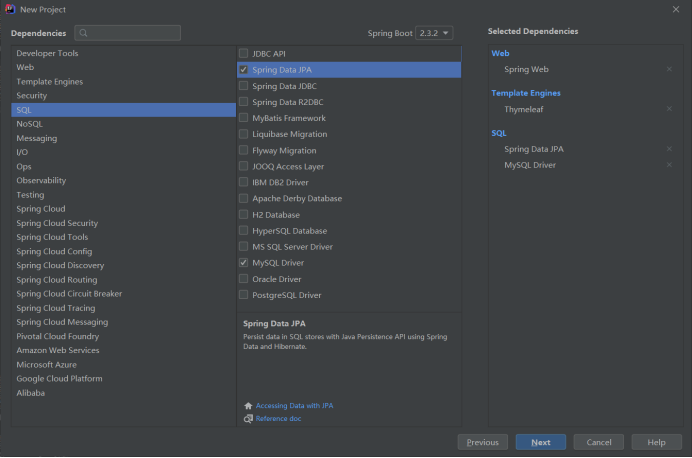Select the SQL category in the list

(124, 110)
